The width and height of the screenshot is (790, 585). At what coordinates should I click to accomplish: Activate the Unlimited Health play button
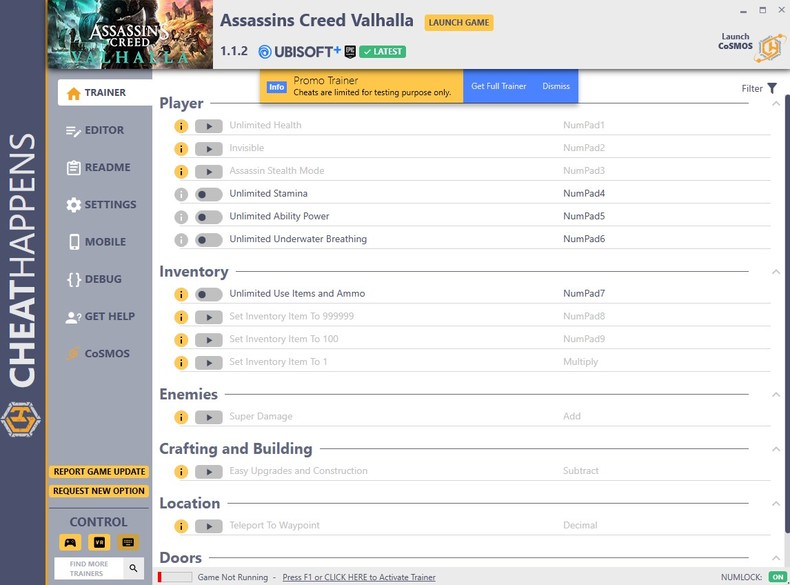click(209, 126)
